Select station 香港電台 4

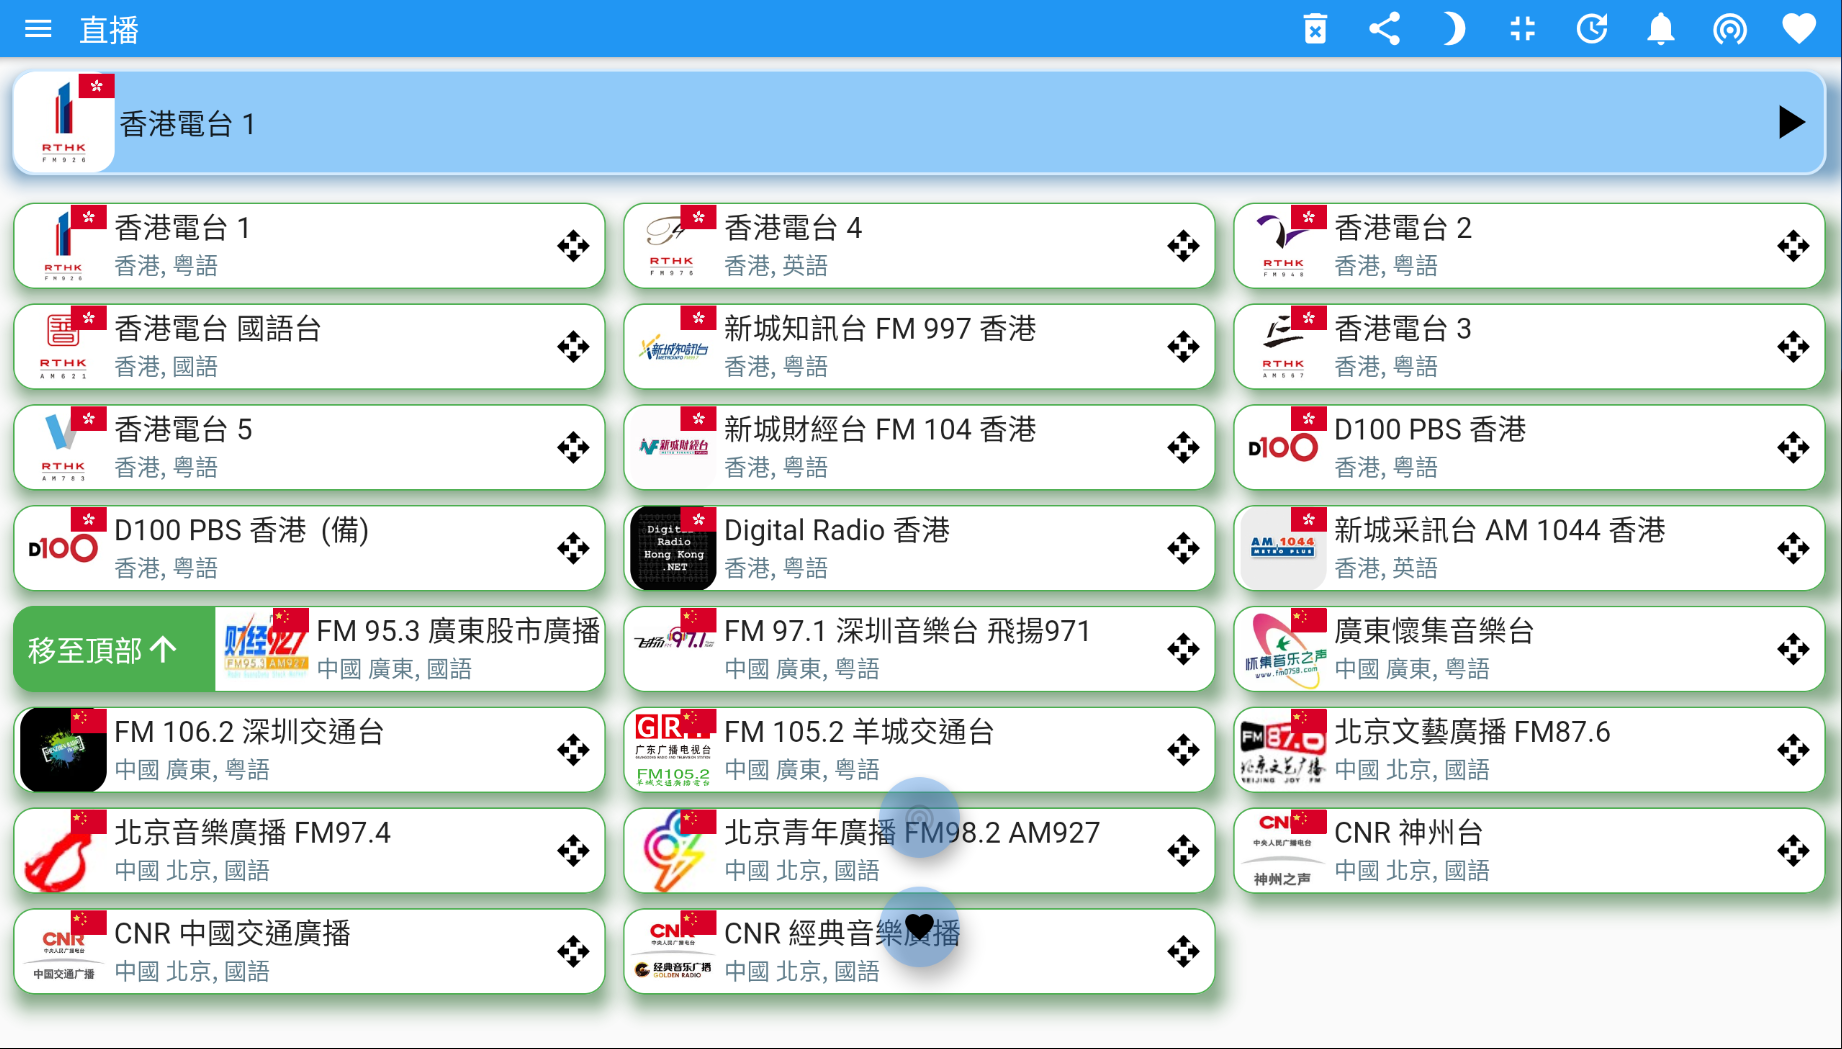(x=919, y=246)
